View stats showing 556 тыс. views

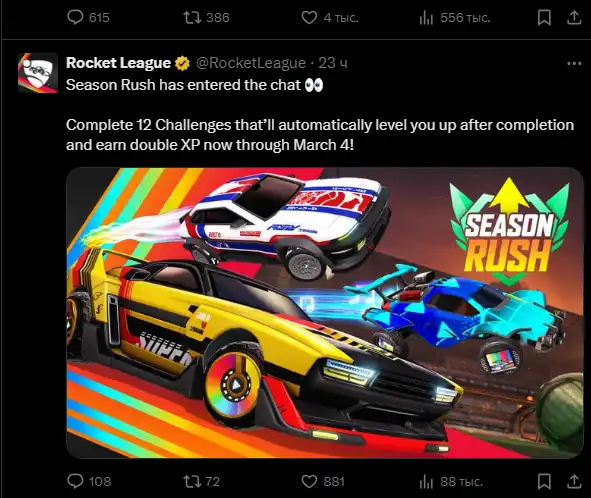click(455, 17)
